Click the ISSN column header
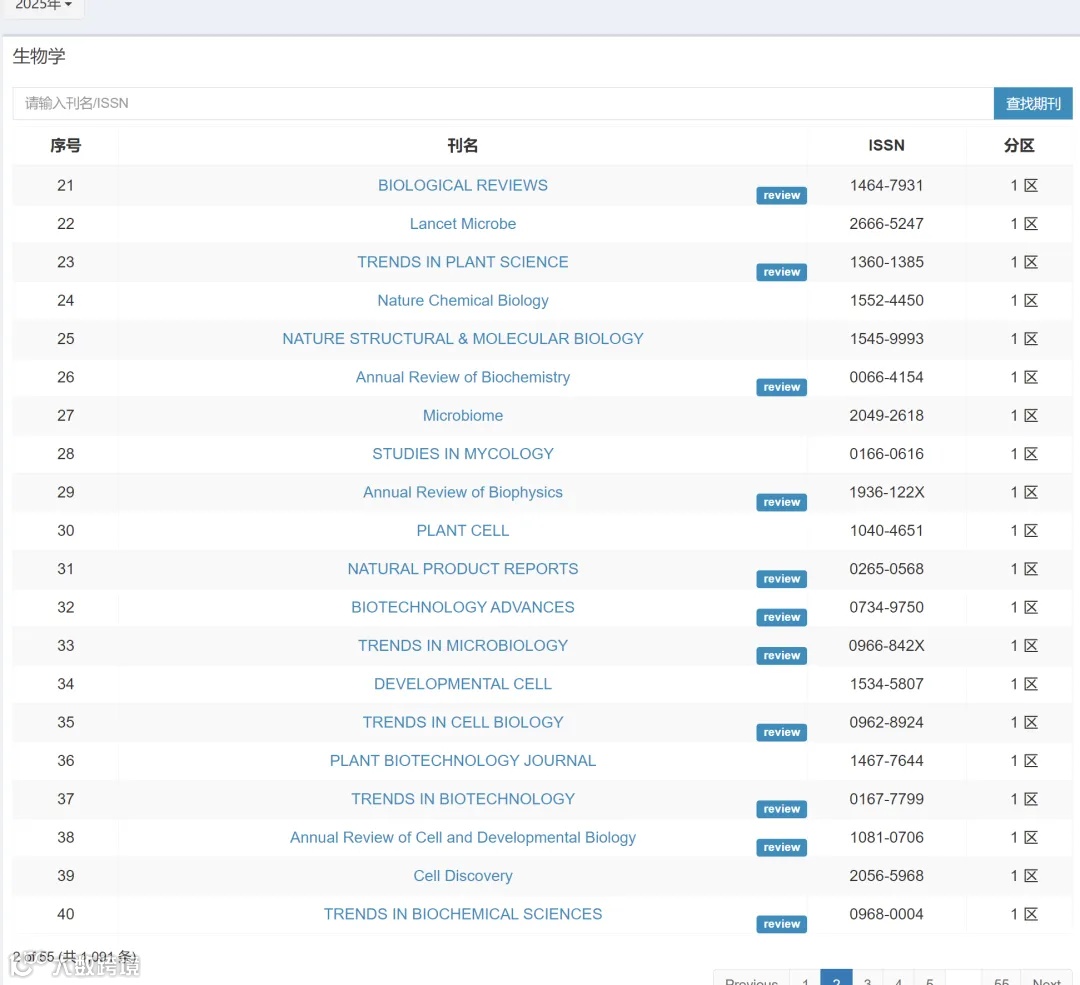The image size is (1080, 985). [886, 145]
